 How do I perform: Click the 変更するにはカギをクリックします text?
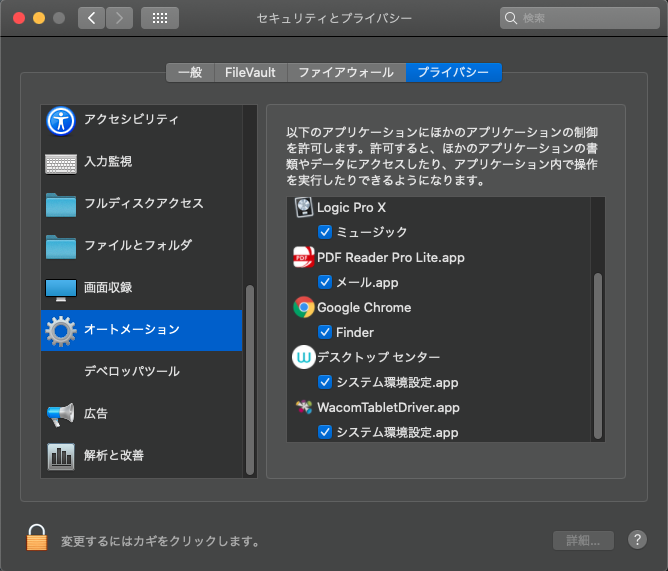pyautogui.click(x=161, y=541)
